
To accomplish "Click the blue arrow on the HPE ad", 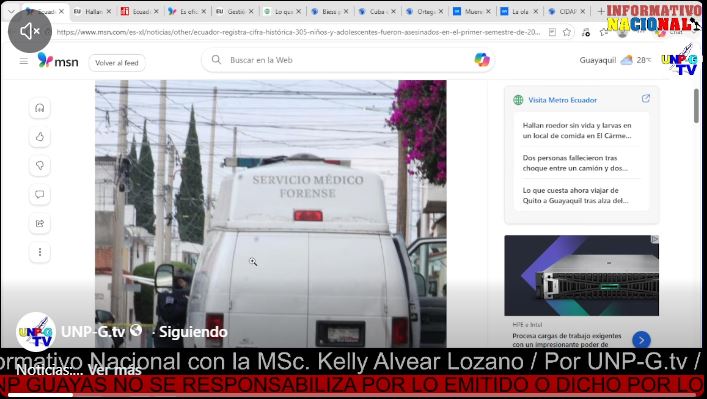I will 641,340.
